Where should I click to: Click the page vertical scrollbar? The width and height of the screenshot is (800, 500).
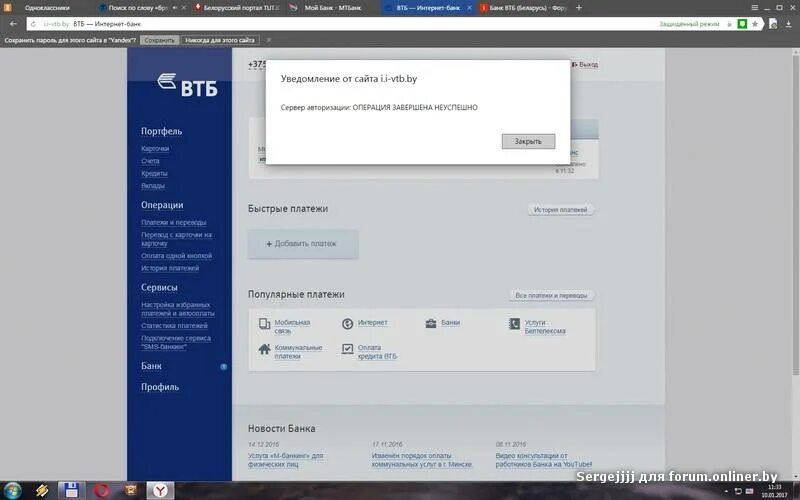pyautogui.click(x=796, y=214)
